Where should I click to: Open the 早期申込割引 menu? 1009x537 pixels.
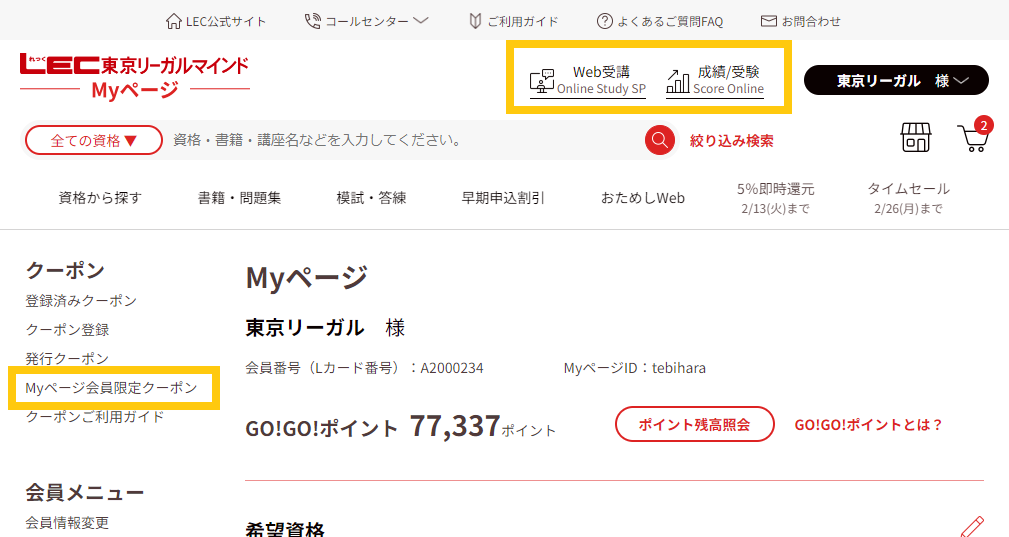click(x=503, y=198)
